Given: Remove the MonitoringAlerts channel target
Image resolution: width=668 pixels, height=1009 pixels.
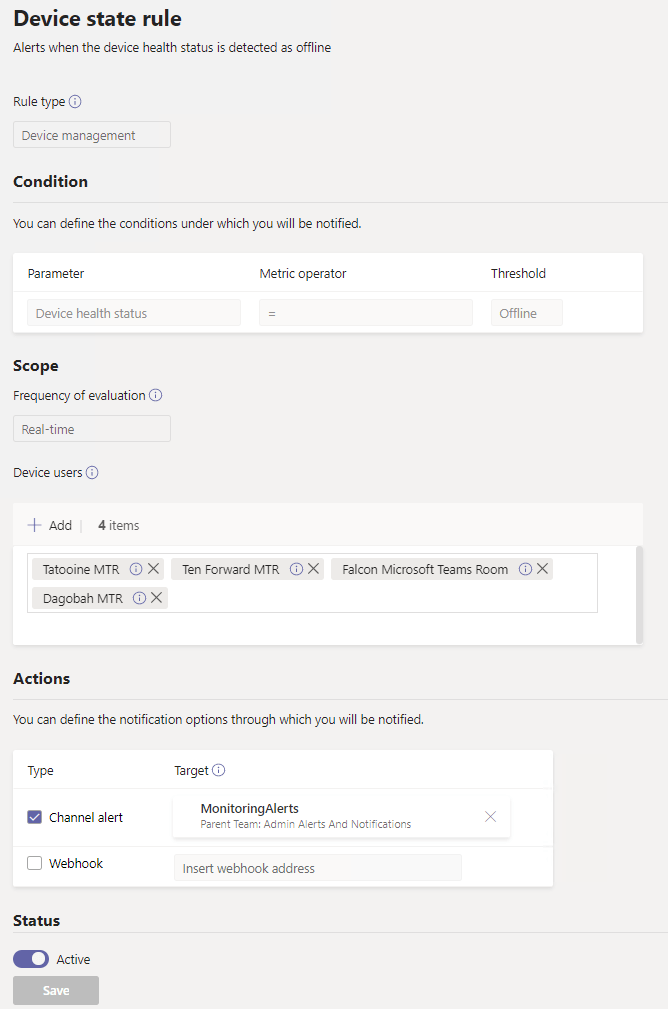Looking at the screenshot, I should pyautogui.click(x=490, y=817).
